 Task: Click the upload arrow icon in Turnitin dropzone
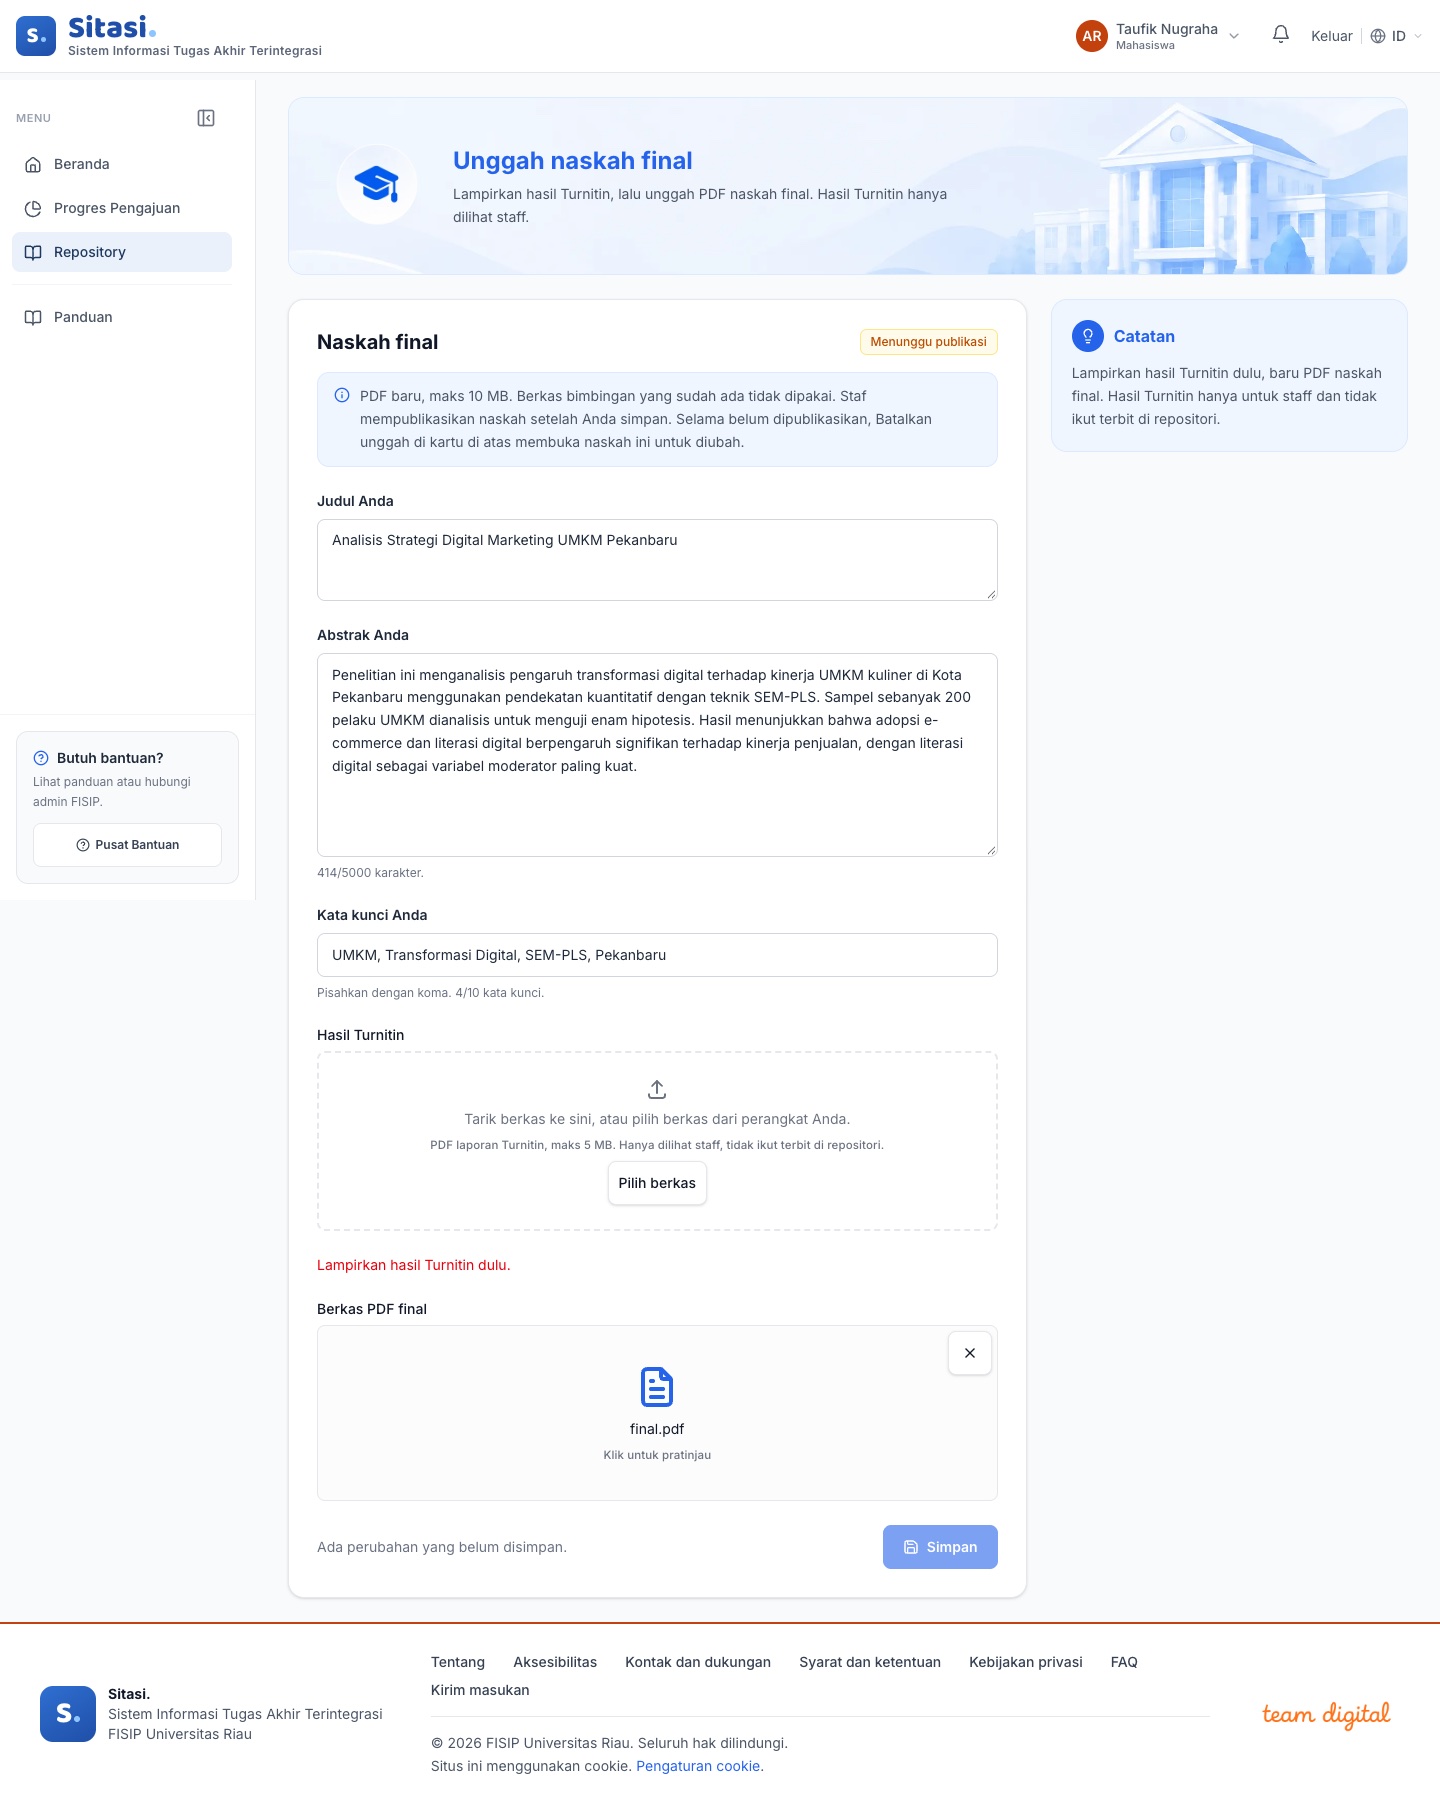coord(657,1089)
